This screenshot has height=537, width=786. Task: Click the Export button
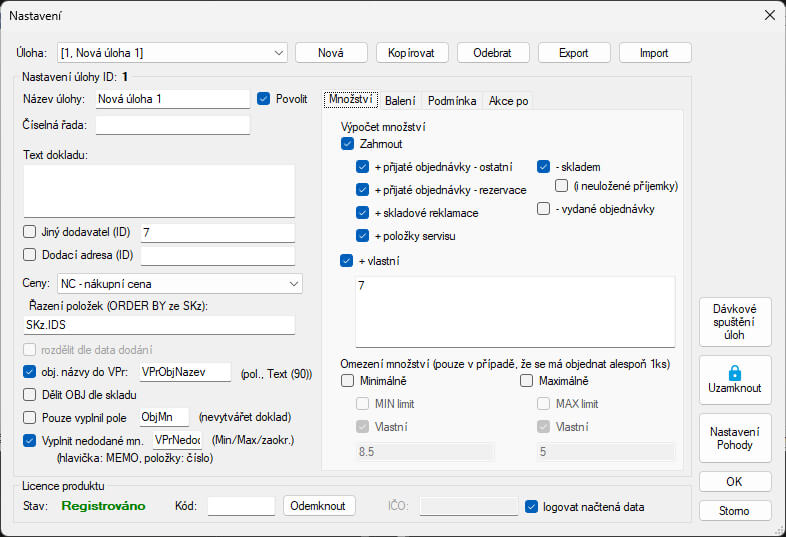coord(574,52)
